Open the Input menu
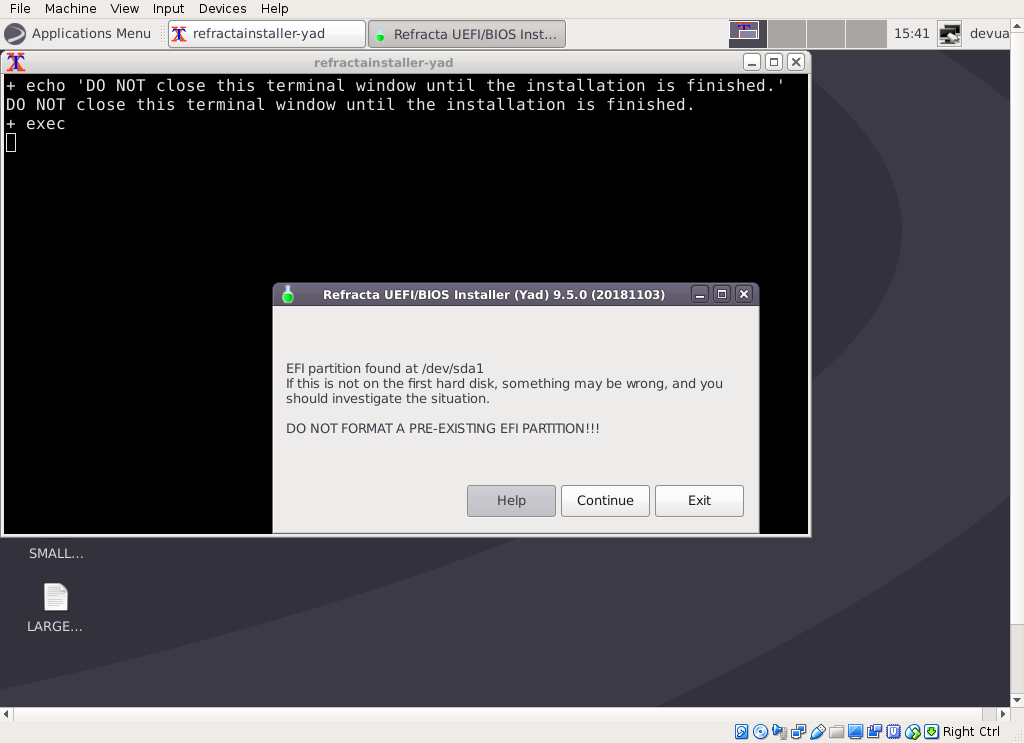The height and width of the screenshot is (743, 1024). coord(168,8)
